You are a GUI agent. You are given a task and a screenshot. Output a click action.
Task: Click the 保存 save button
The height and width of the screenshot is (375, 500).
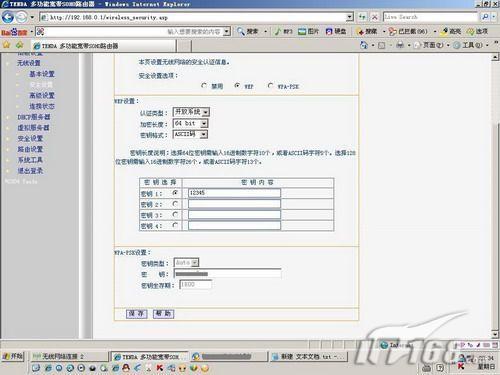[x=136, y=314]
